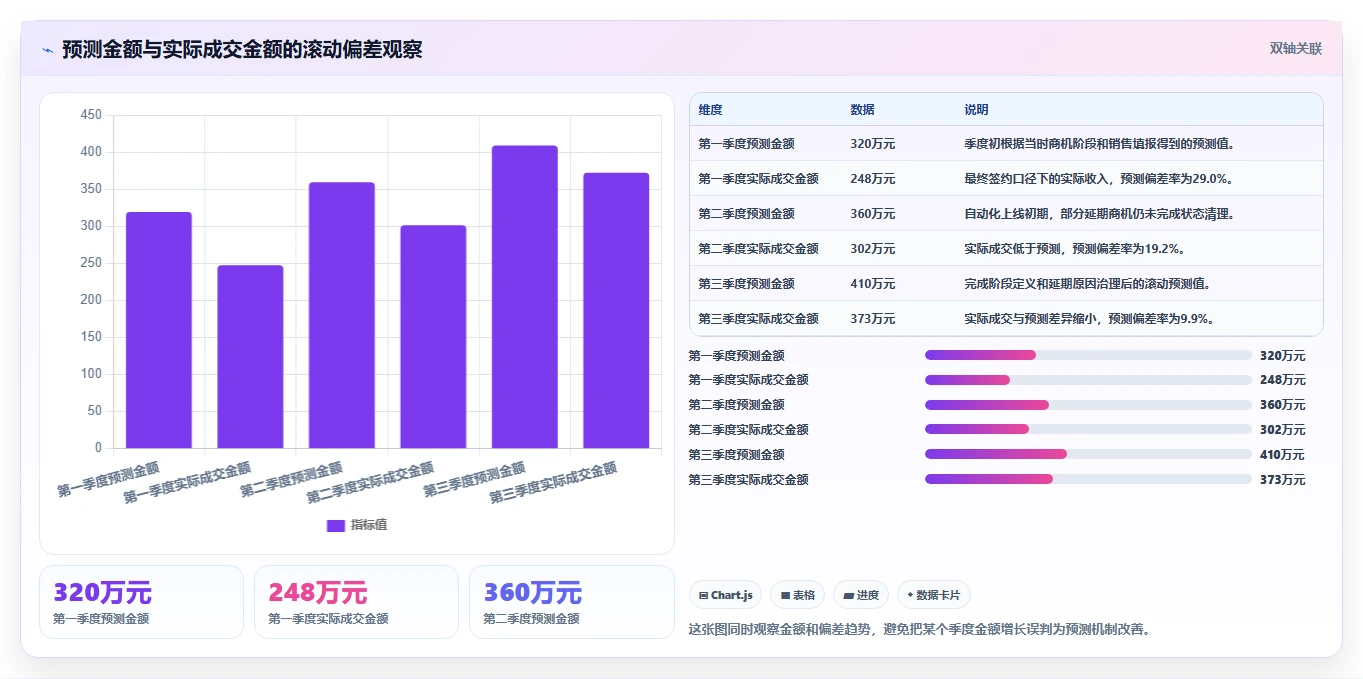This screenshot has width=1363, height=679.
Task: Open the 320万元 data card
Action: (x=141, y=602)
